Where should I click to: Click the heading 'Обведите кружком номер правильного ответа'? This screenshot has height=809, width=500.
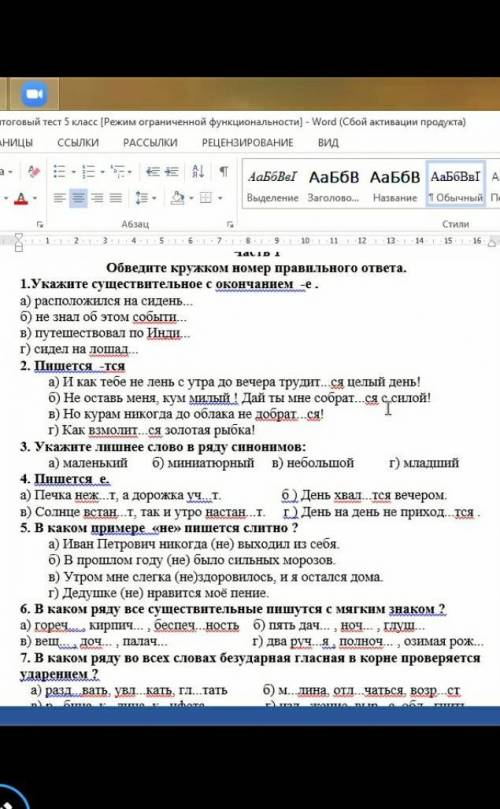tap(256, 268)
